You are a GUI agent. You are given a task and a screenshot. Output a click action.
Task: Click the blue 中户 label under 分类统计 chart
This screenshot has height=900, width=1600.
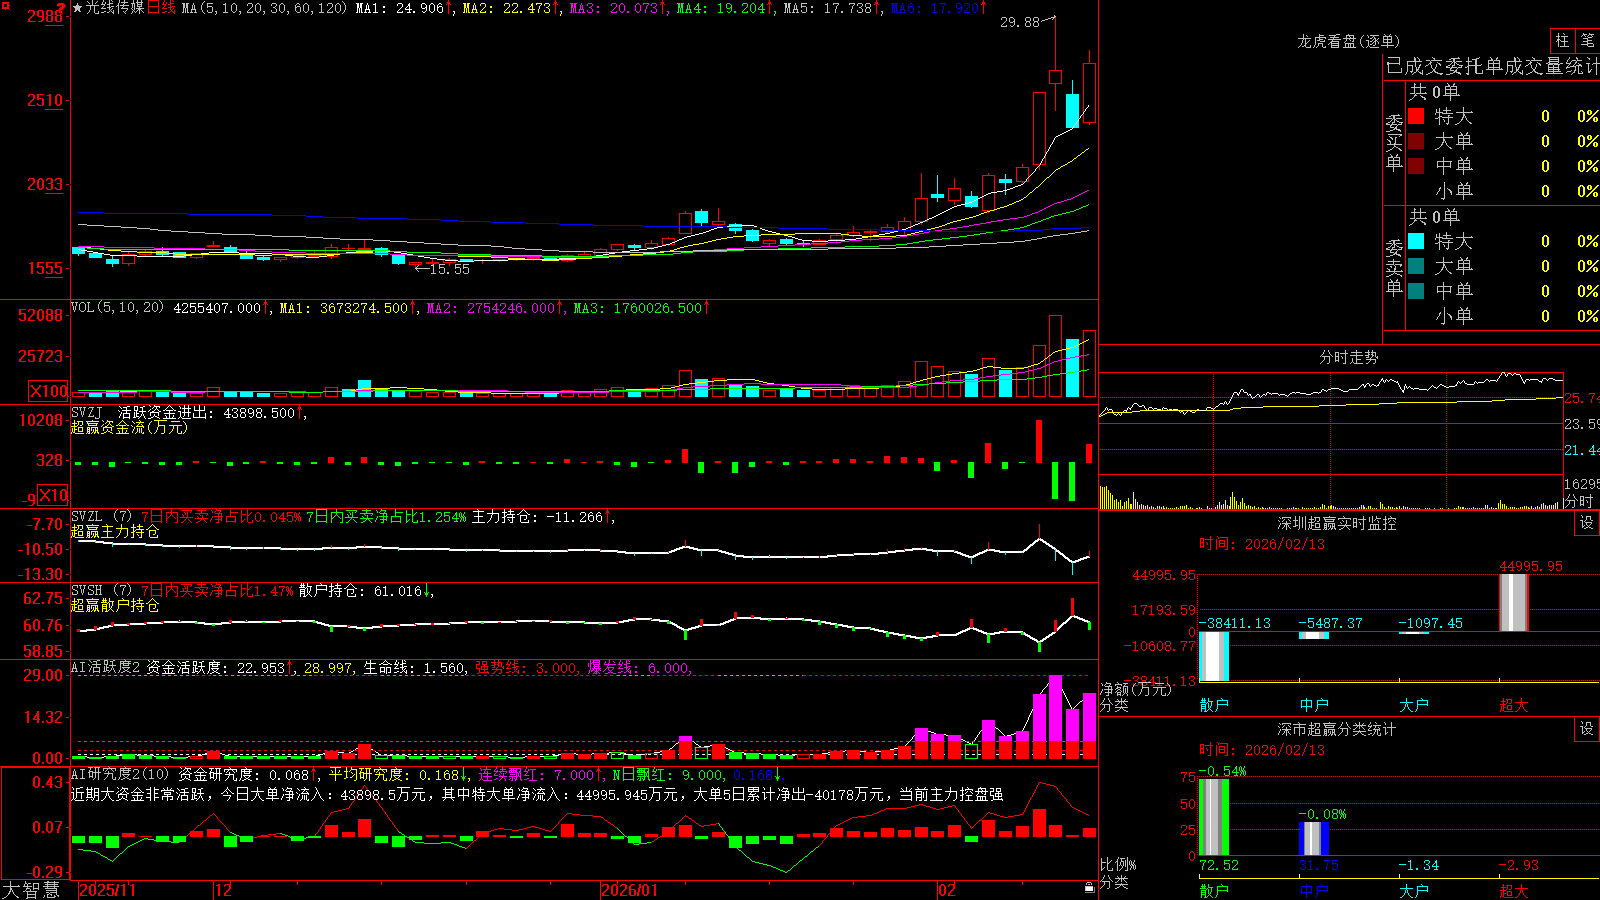1314,890
